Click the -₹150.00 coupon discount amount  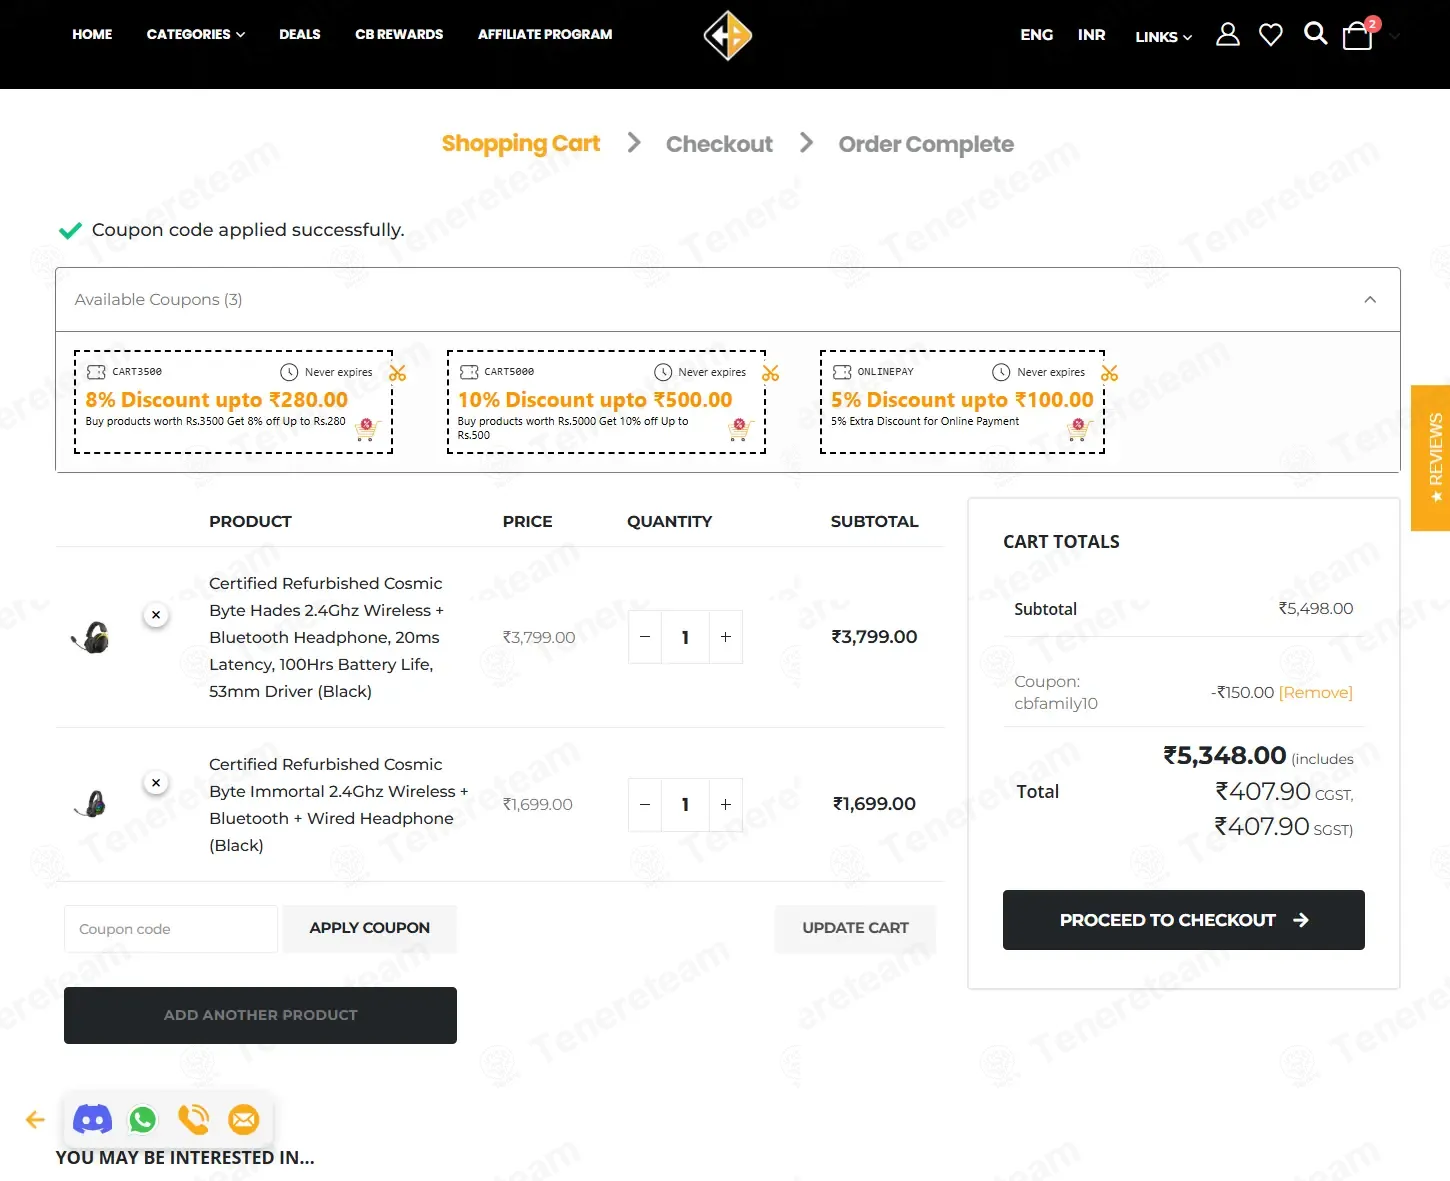coord(1243,693)
